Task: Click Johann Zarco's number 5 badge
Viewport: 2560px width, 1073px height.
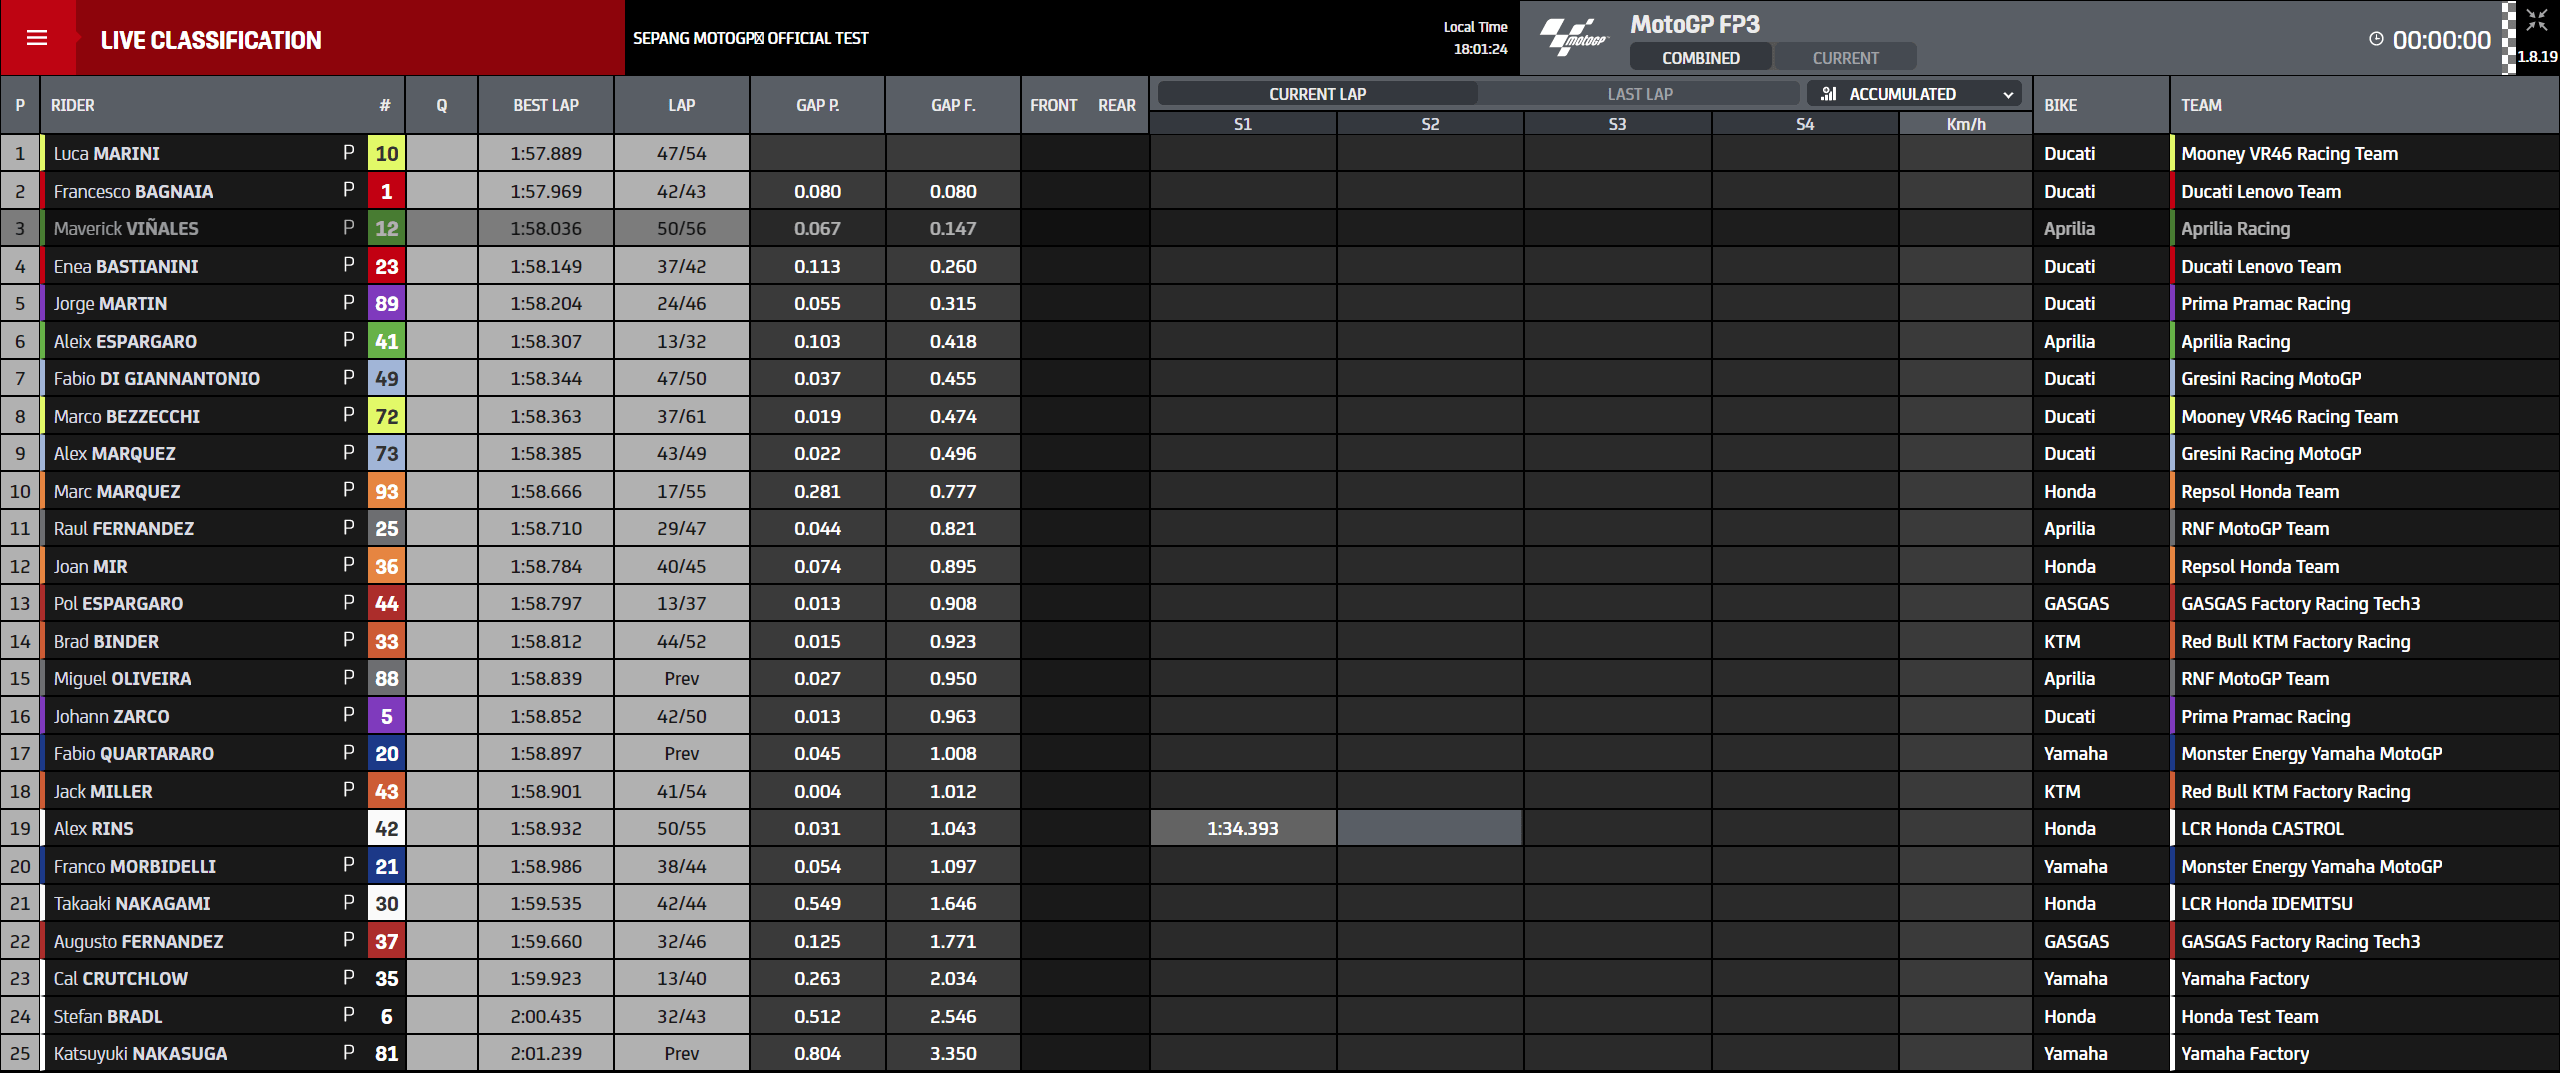Action: click(x=386, y=717)
